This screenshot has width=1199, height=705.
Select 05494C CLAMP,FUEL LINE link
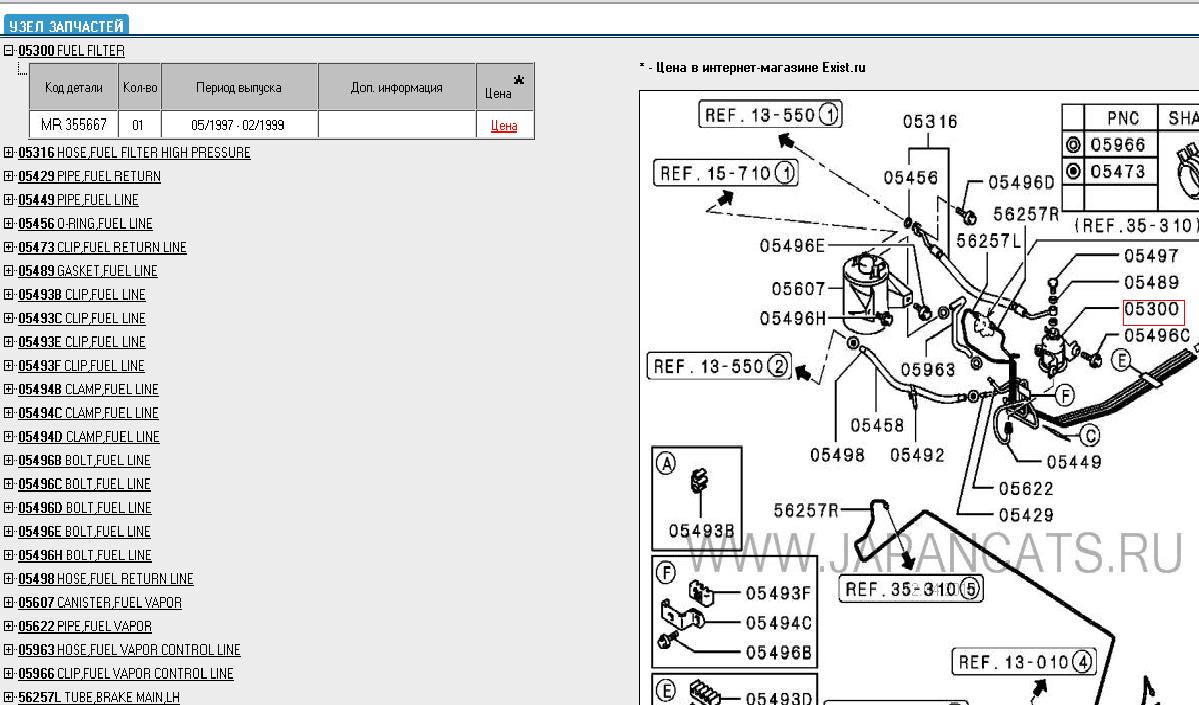(89, 414)
